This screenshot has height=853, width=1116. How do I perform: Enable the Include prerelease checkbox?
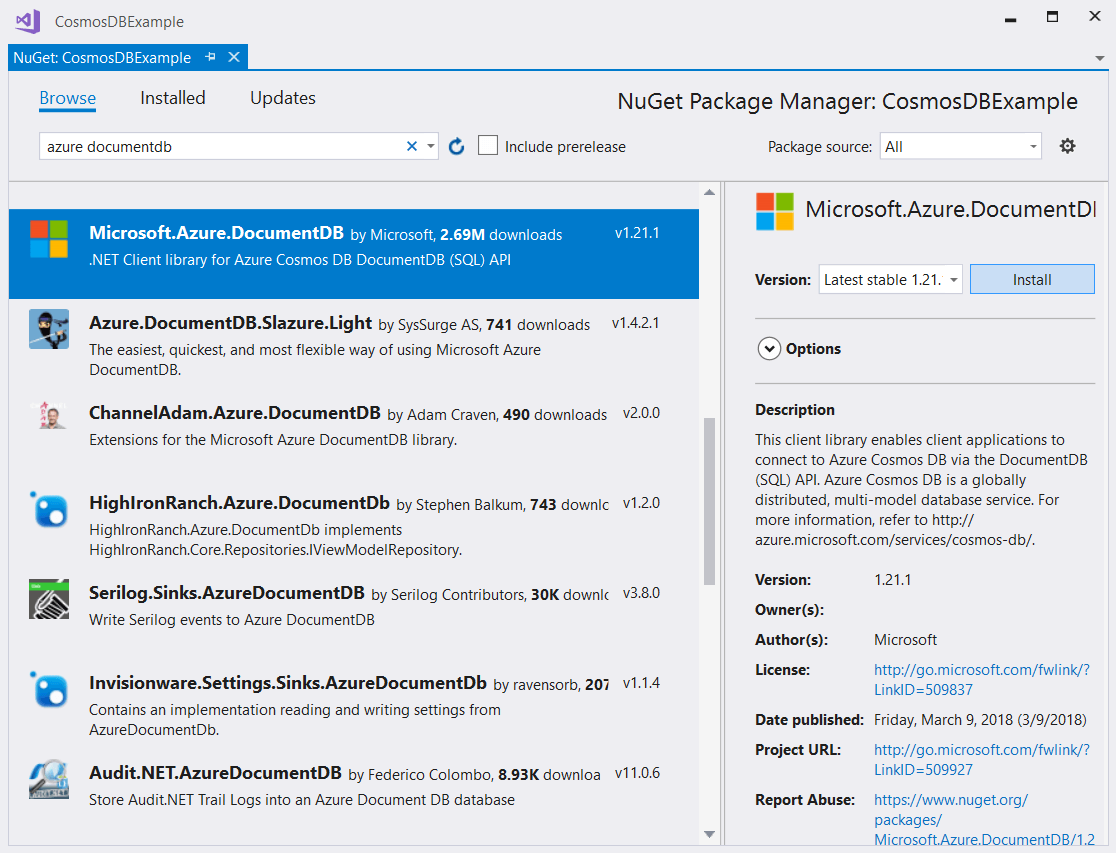pos(488,146)
